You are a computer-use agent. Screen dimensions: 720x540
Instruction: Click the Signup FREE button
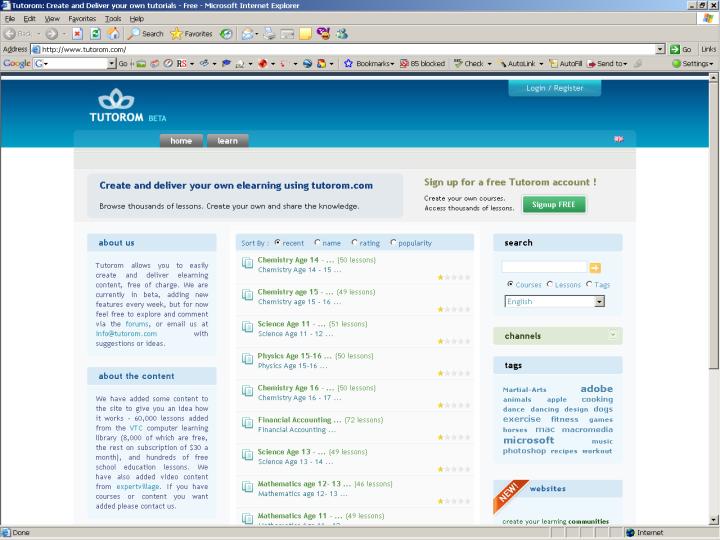[x=553, y=204]
